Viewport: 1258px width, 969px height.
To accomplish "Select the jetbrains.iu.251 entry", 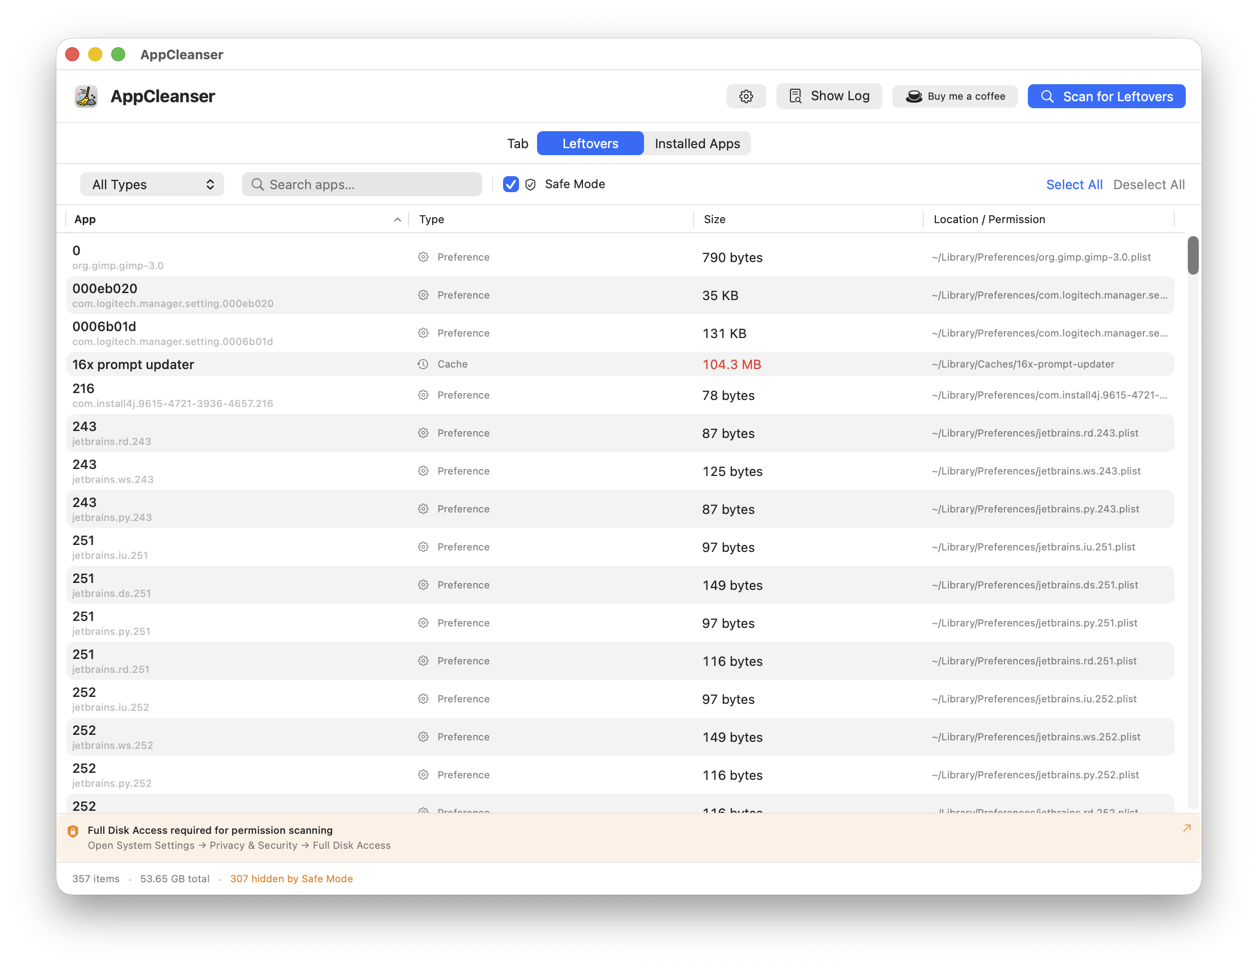I will pyautogui.click(x=620, y=547).
